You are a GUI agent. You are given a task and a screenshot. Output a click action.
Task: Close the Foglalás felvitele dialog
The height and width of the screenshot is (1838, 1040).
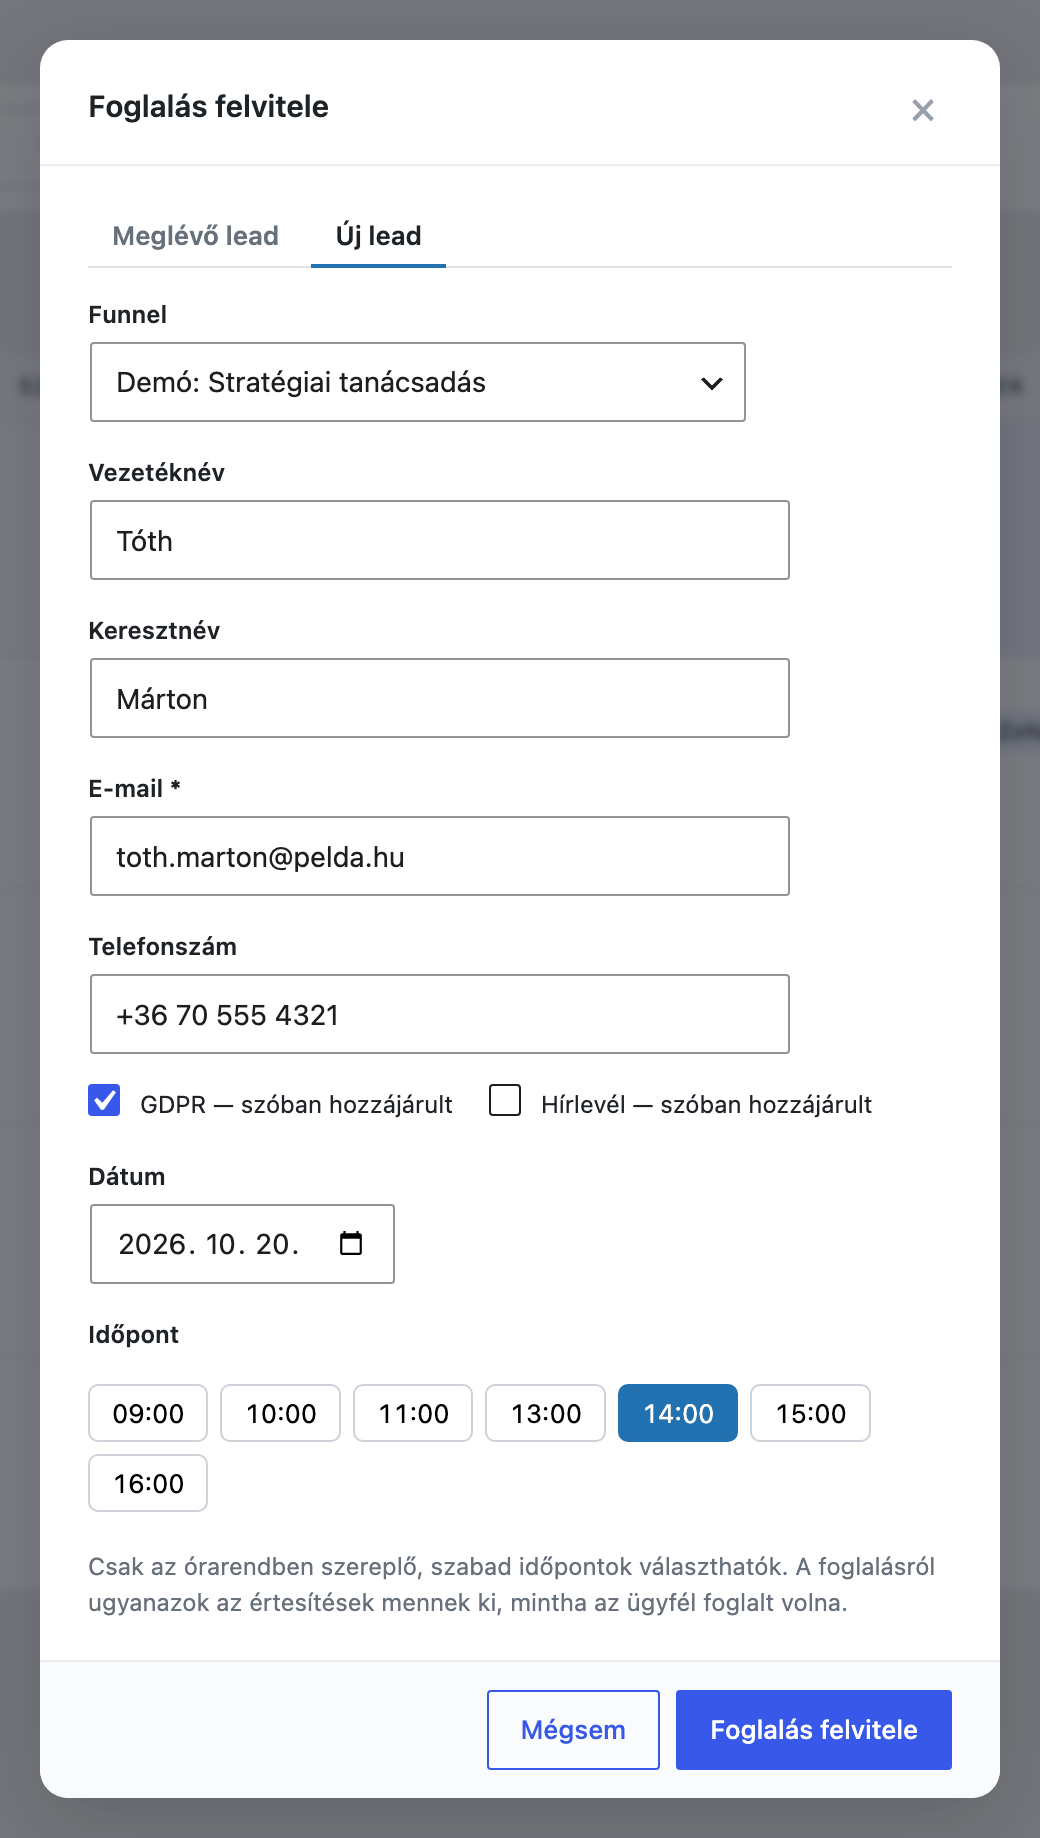point(922,110)
